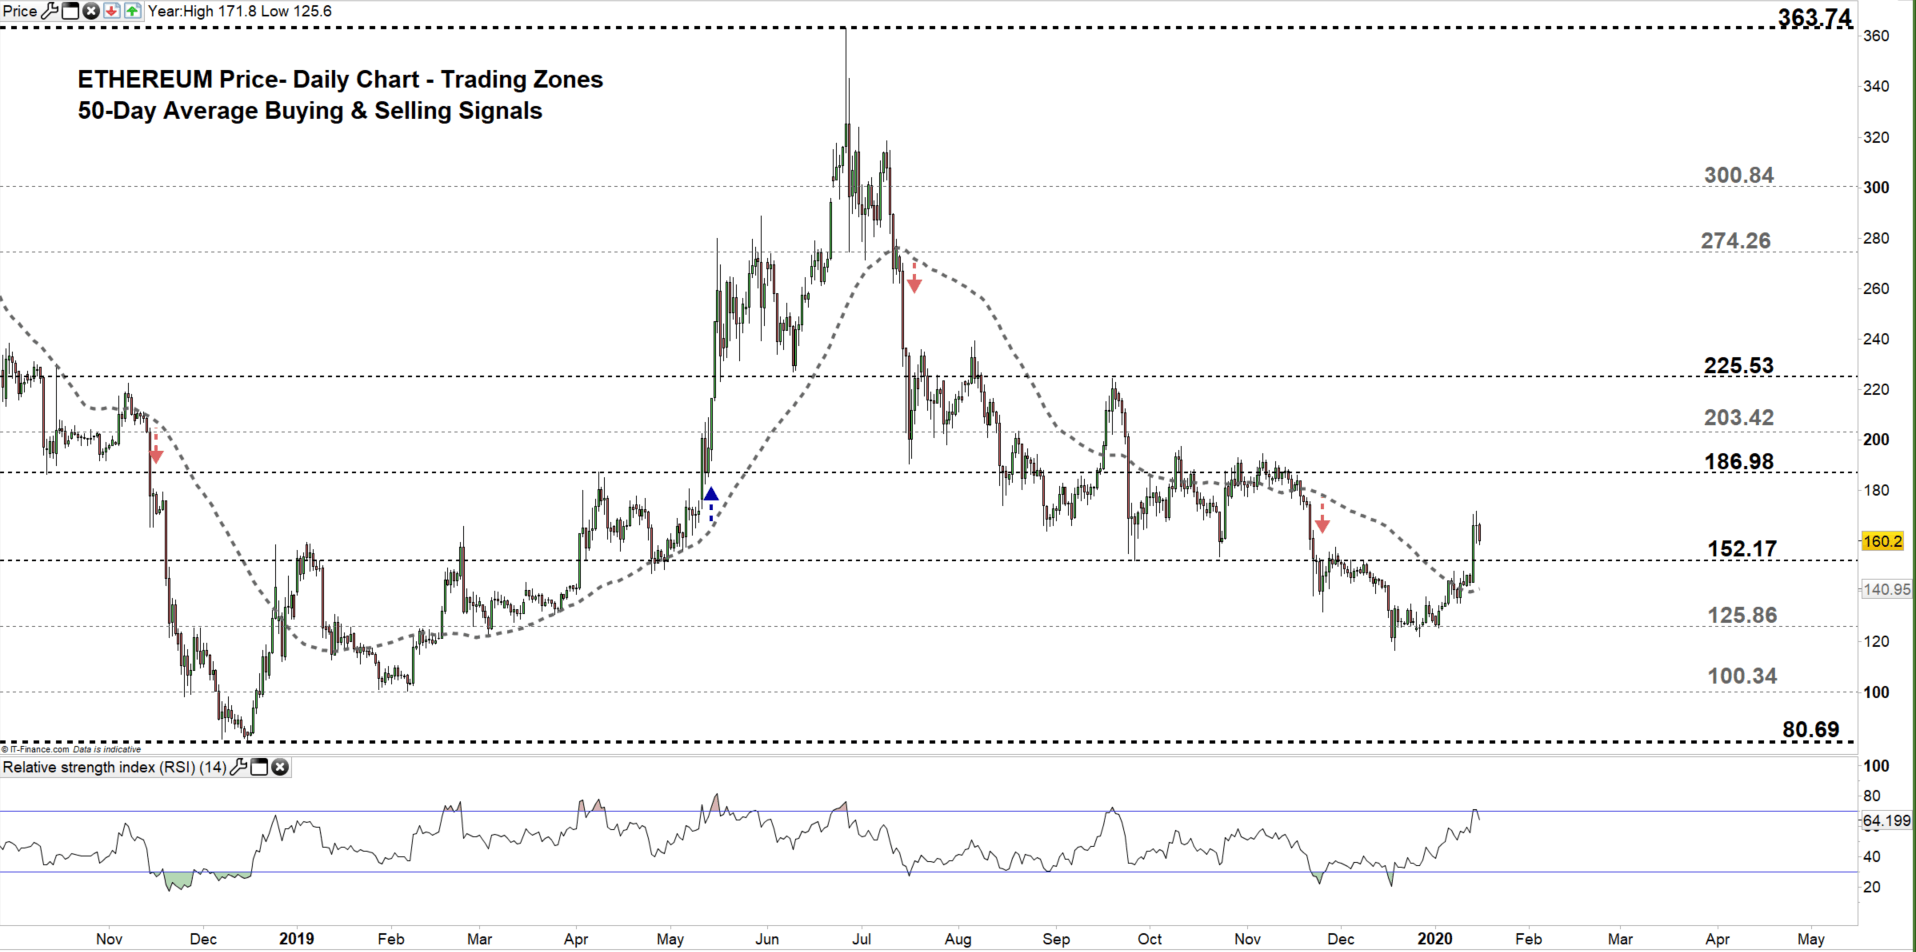
Task: Click the 50-Day Average Buying & Selling Signals text
Action: [310, 111]
